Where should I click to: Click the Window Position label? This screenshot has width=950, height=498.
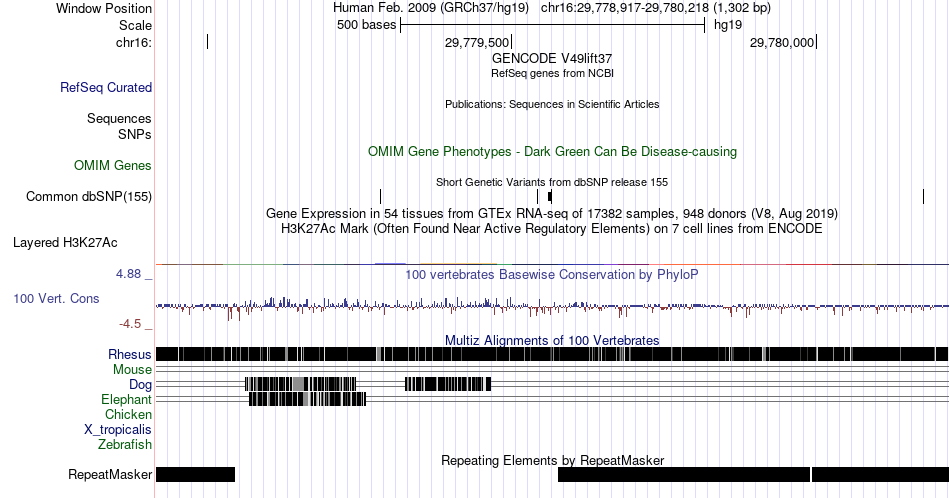tap(104, 8)
